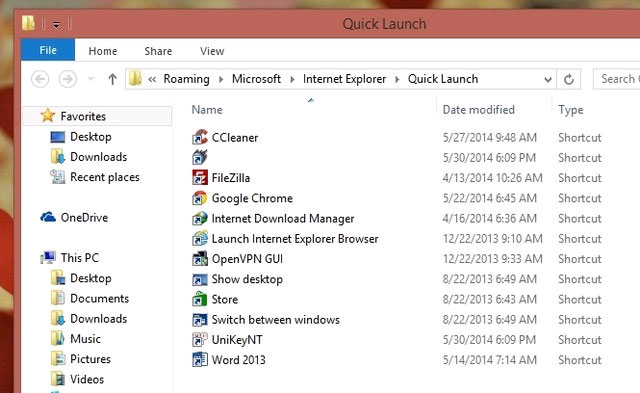Expand the arrow after Roaming breadcrumb
The width and height of the screenshot is (640, 393).
click(x=221, y=79)
